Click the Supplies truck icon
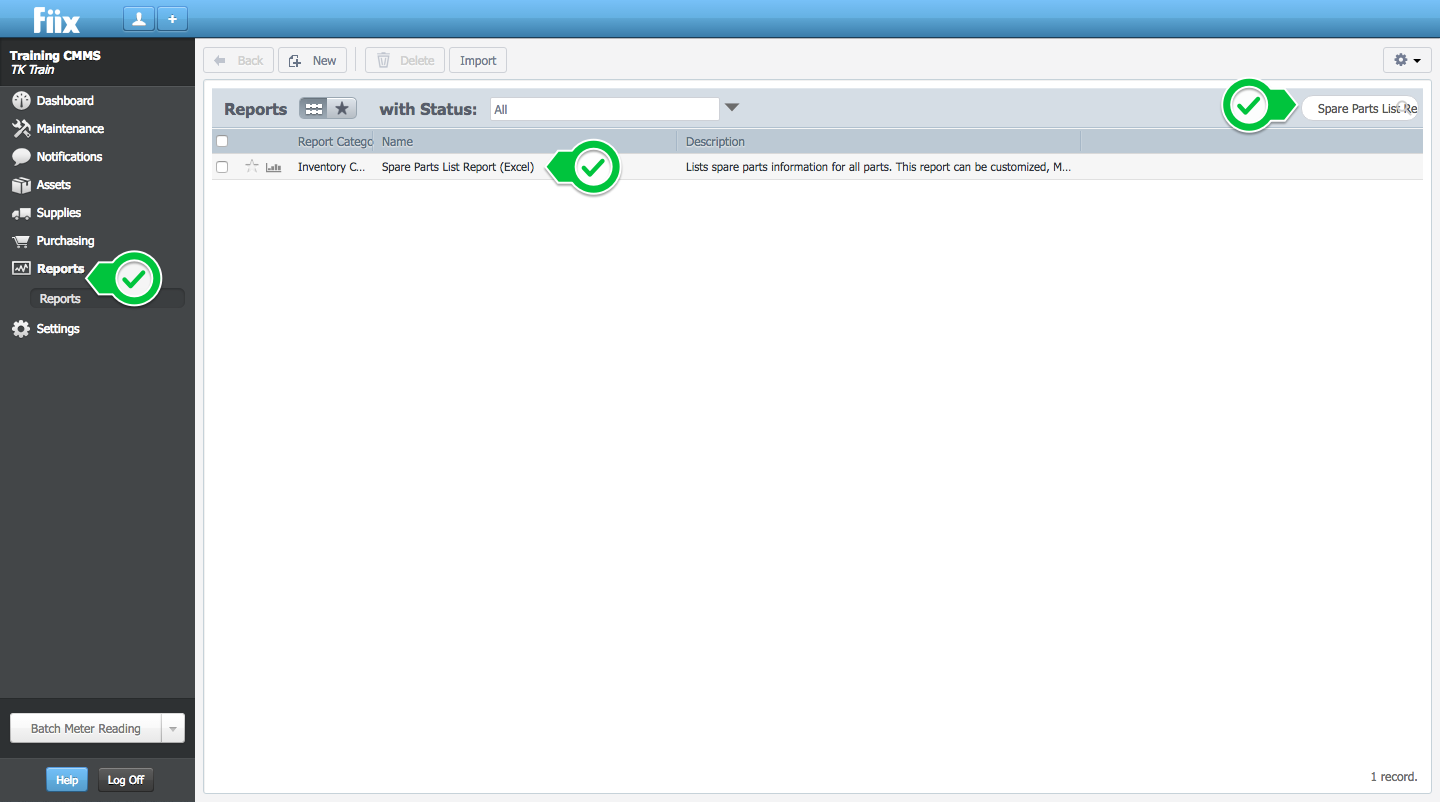This screenshot has width=1440, height=802. point(21,213)
